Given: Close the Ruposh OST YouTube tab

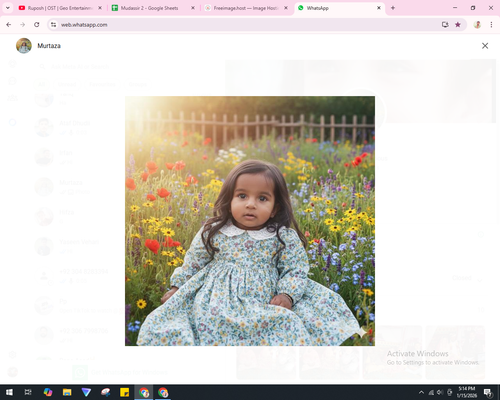Looking at the screenshot, I should pyautogui.click(x=100, y=8).
